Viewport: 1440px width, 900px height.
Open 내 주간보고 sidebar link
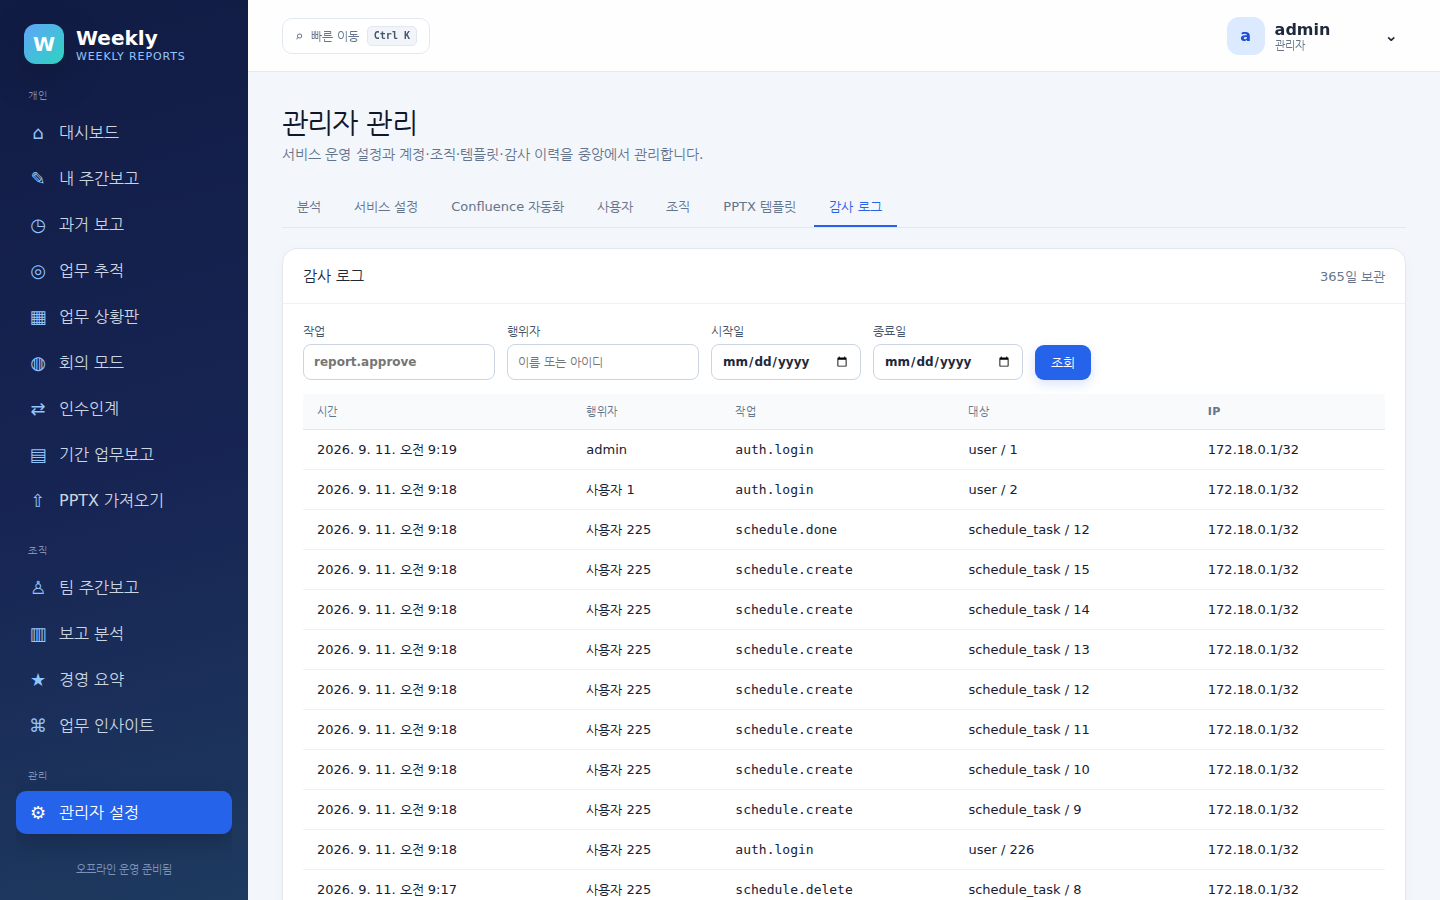[124, 179]
